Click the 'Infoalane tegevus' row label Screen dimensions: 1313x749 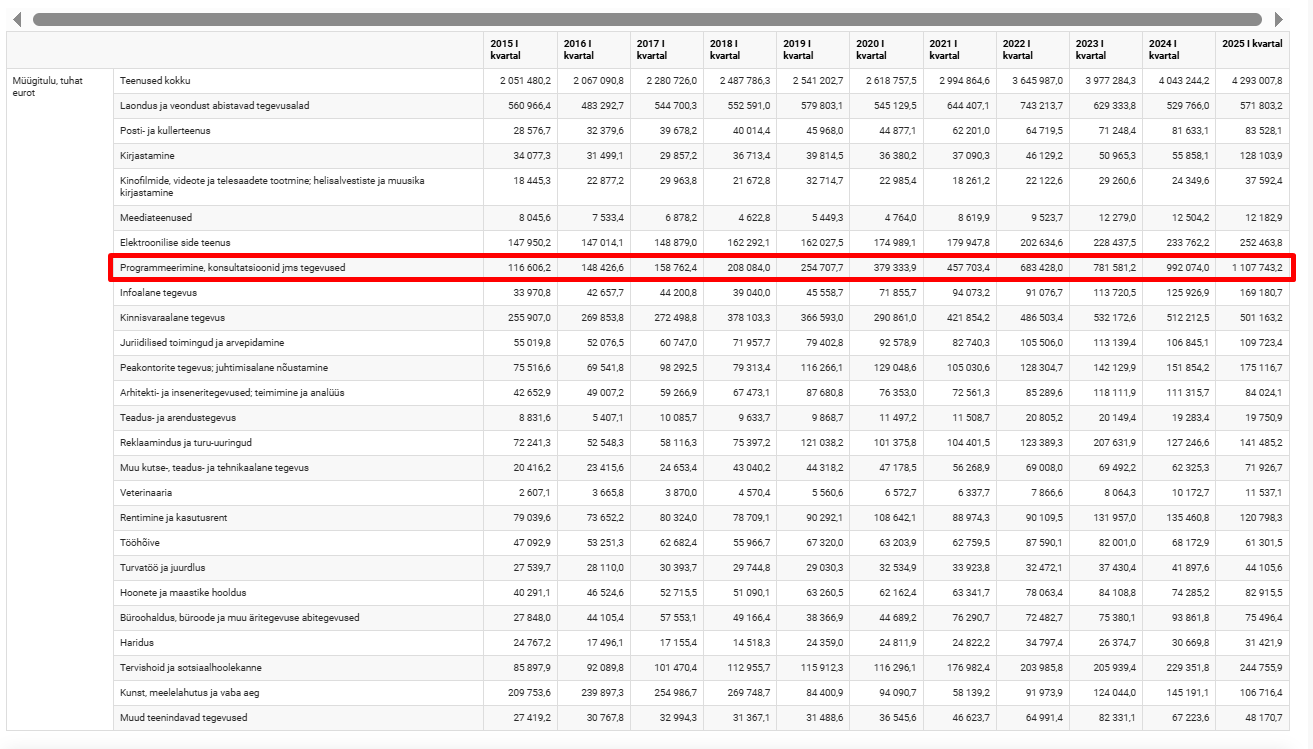point(158,293)
